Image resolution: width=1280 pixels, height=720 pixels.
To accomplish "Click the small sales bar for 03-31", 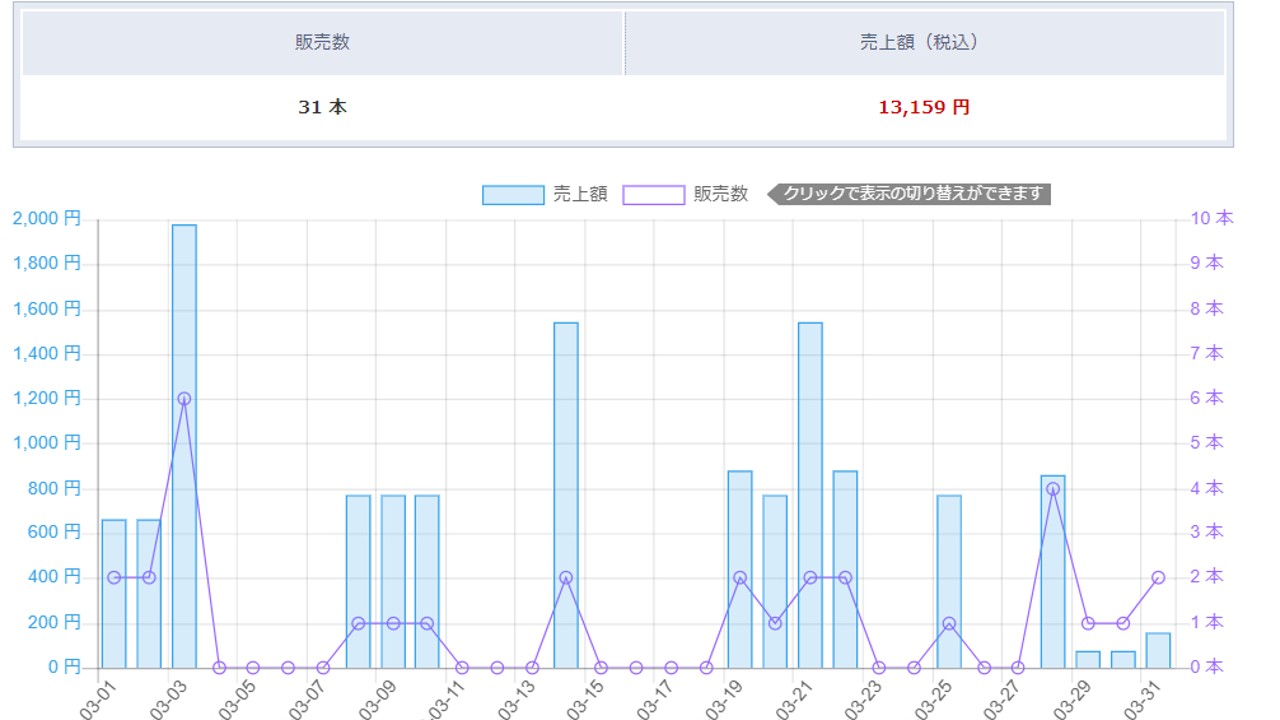I will 1158,651.
